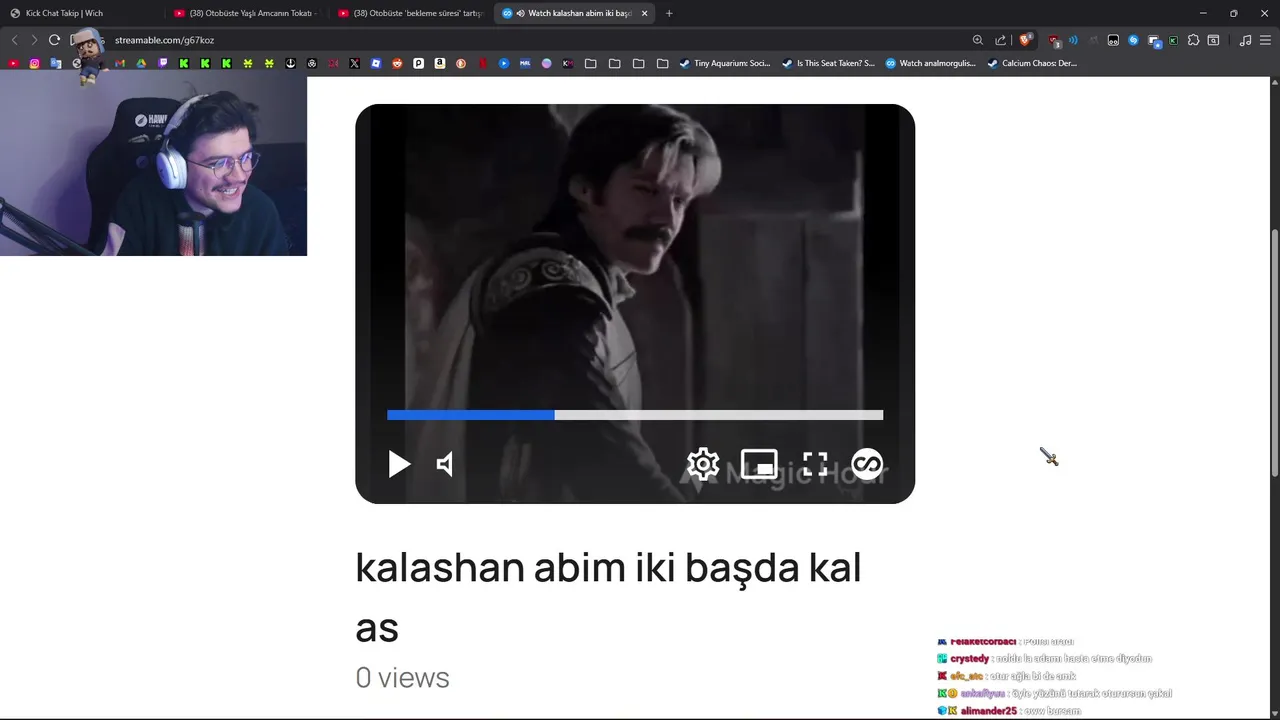Click the share page icon
Image resolution: width=1280 pixels, height=720 pixels.
tap(1001, 40)
